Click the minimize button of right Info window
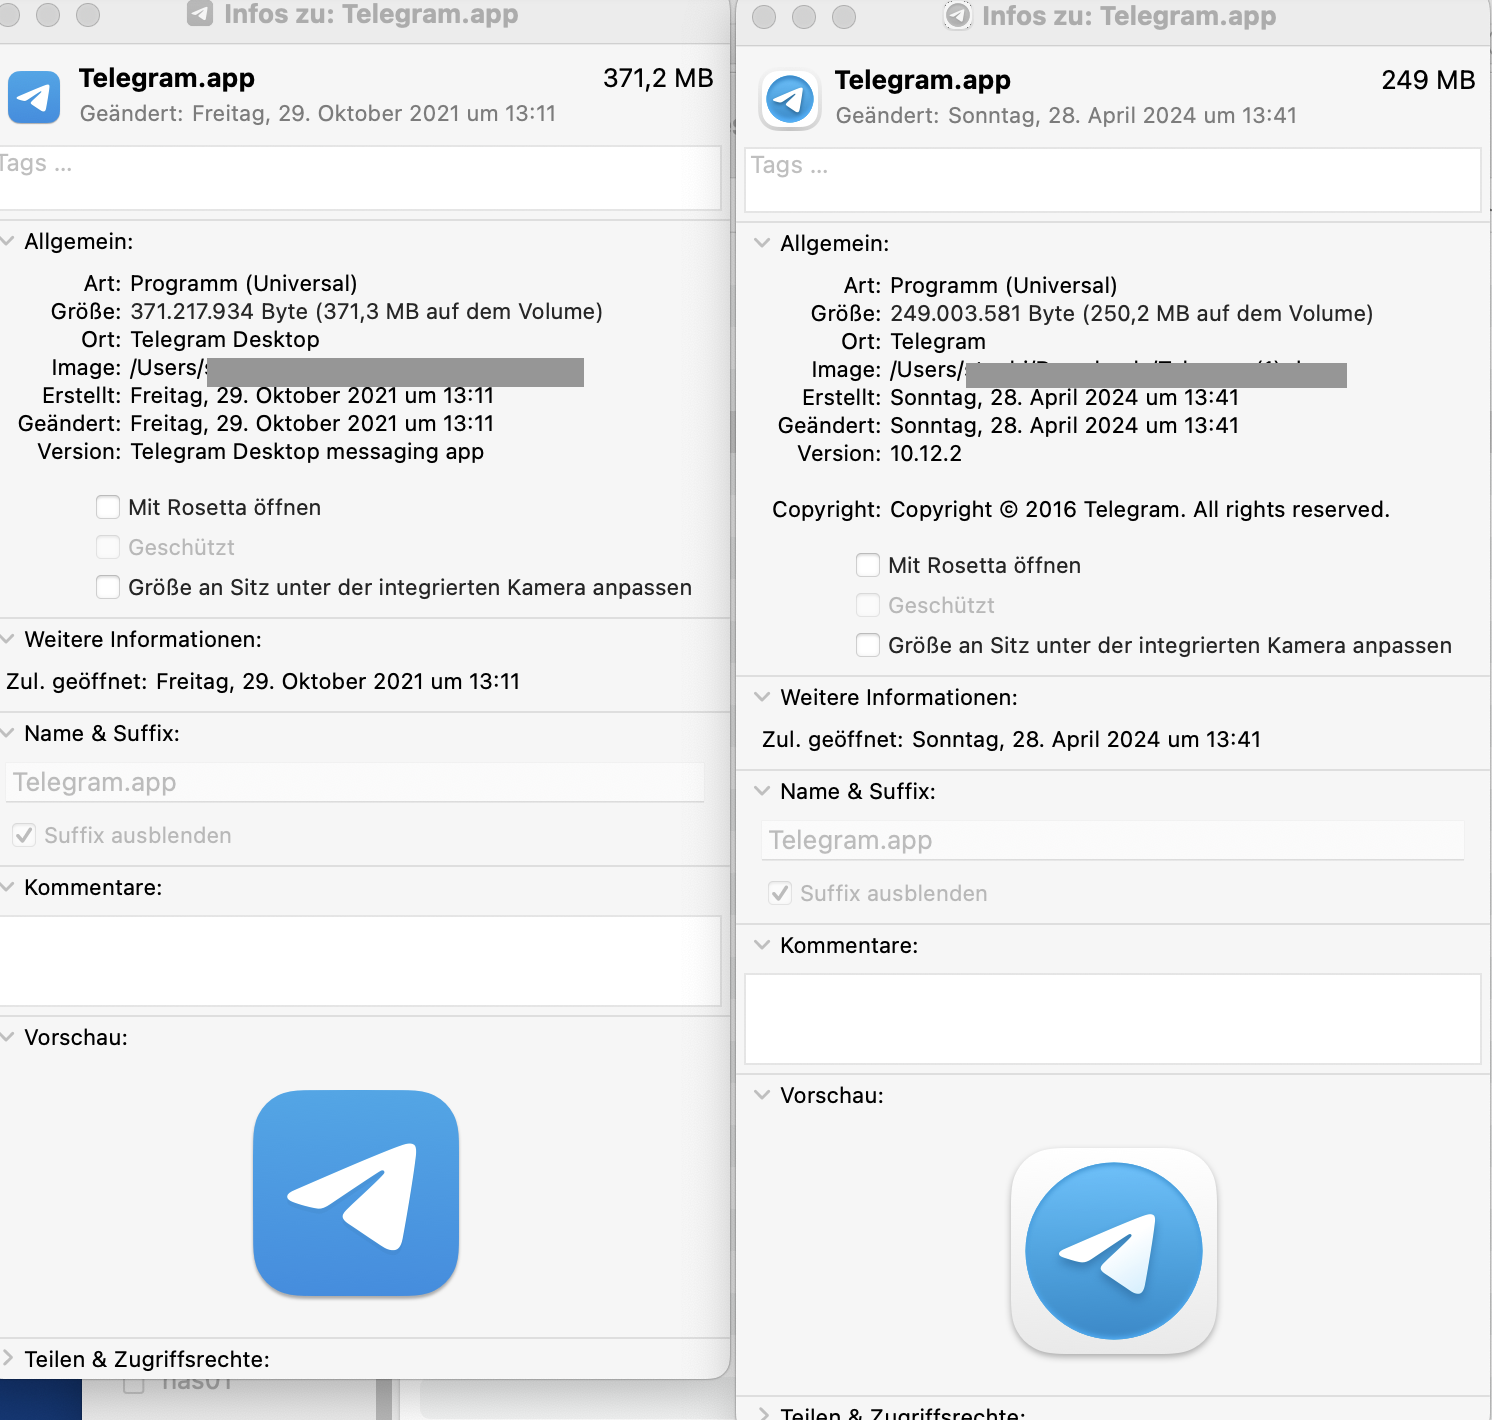The image size is (1492, 1420). click(804, 17)
